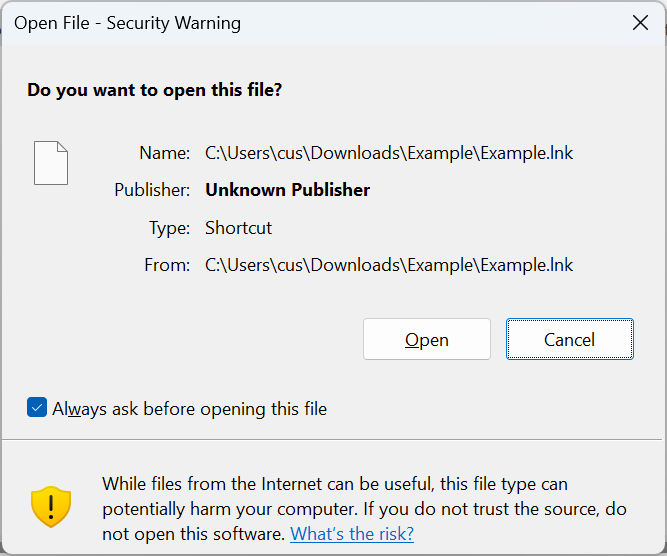The width and height of the screenshot is (667, 556).
Task: Uncheck the always ask checkbox
Action: 37,408
